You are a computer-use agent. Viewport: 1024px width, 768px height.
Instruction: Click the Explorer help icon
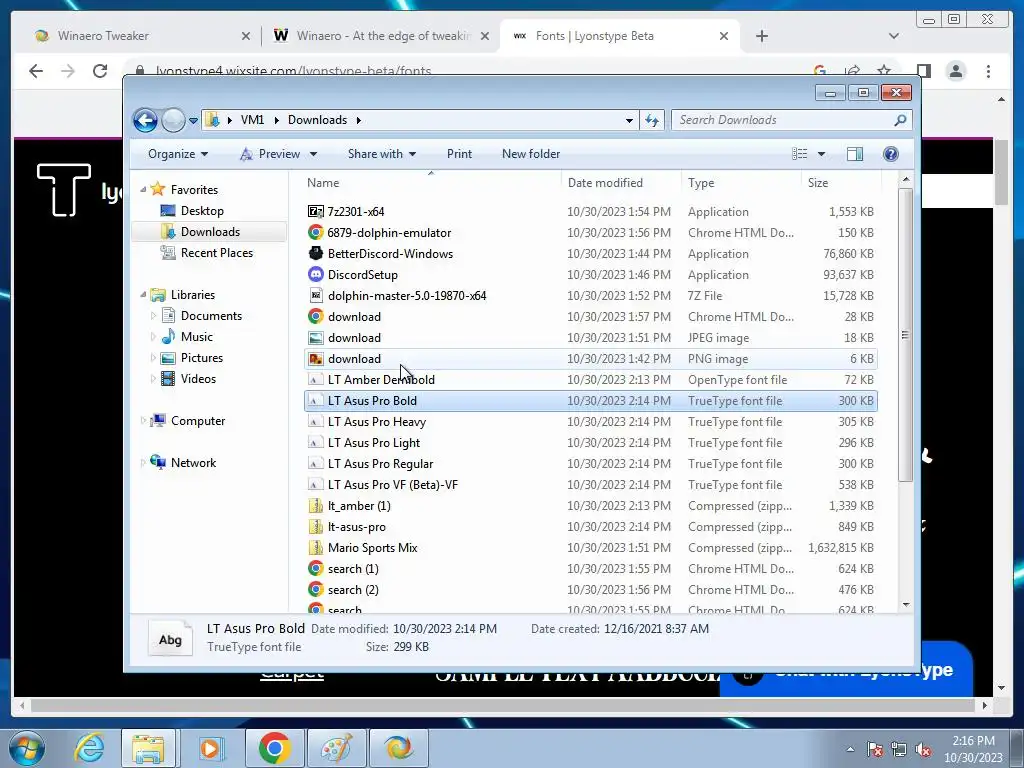point(891,154)
